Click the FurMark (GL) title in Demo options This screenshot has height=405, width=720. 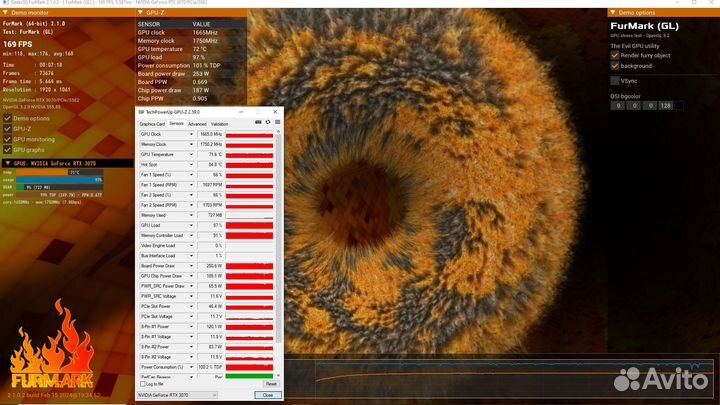[645, 26]
